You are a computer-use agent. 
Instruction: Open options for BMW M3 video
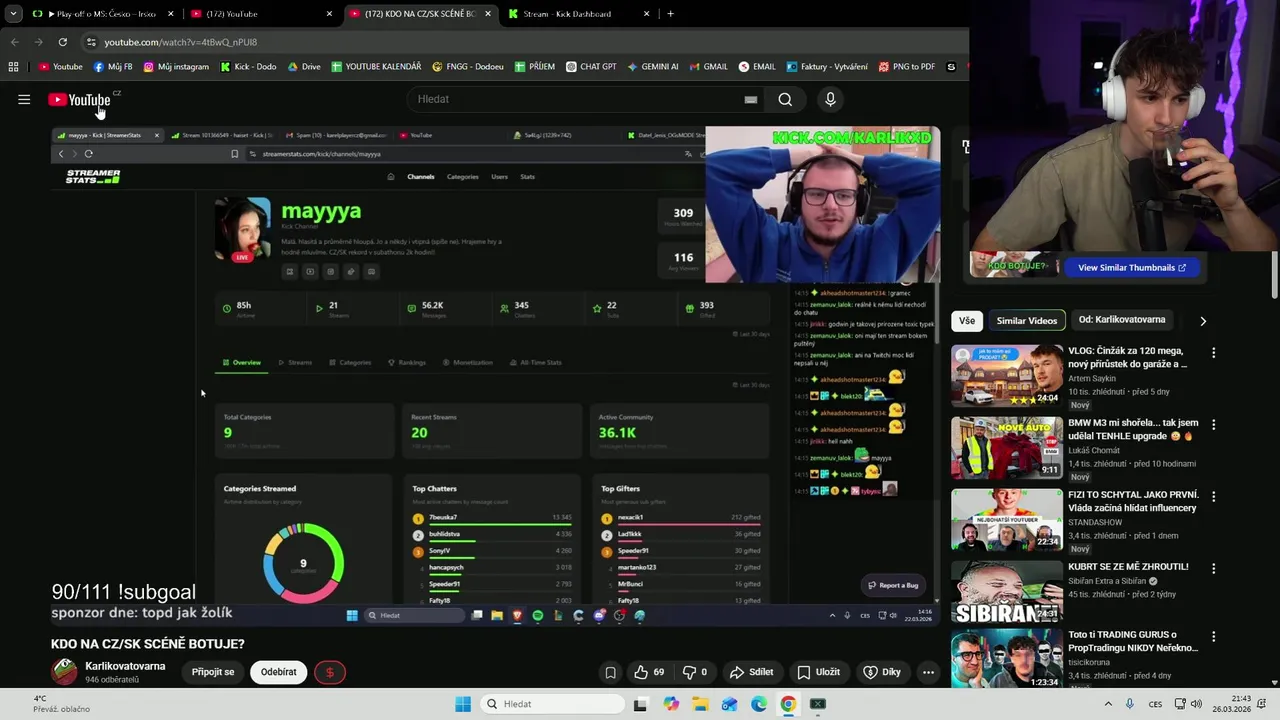[1213, 425]
